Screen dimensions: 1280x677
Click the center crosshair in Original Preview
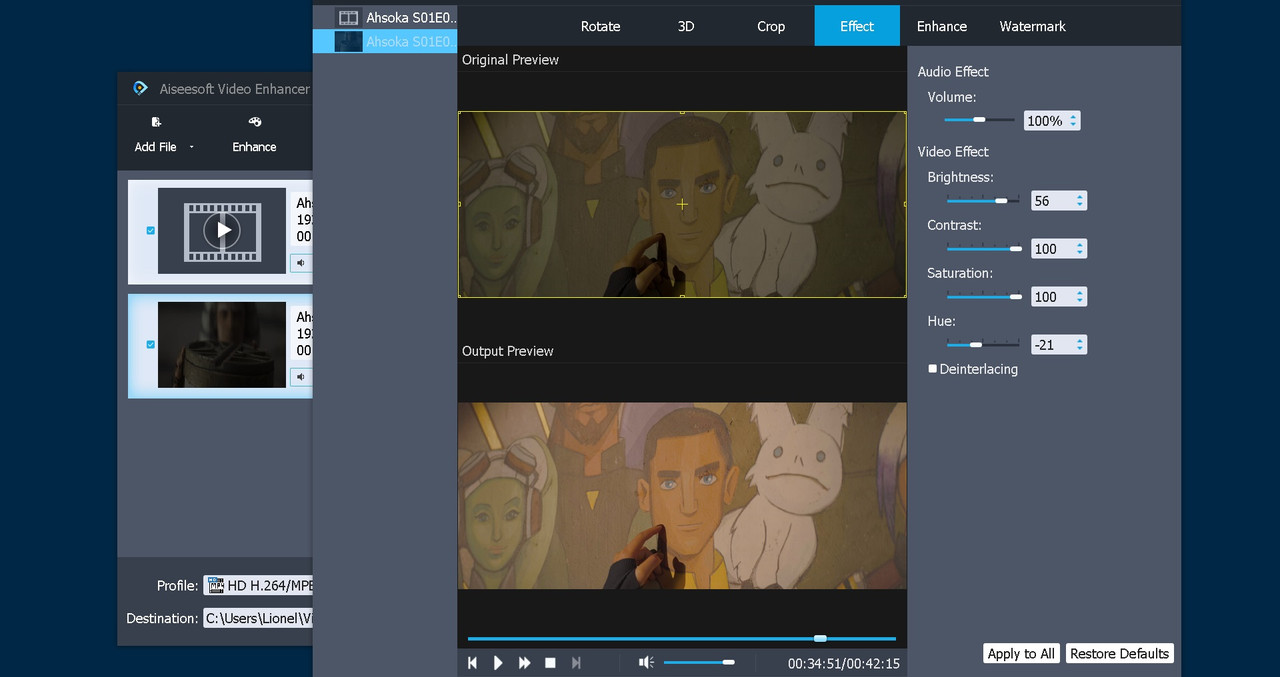(x=682, y=204)
